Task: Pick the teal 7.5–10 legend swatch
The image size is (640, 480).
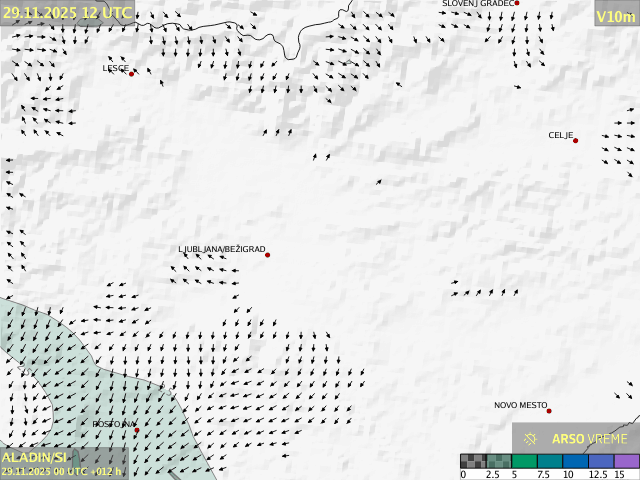Action: pos(550,461)
